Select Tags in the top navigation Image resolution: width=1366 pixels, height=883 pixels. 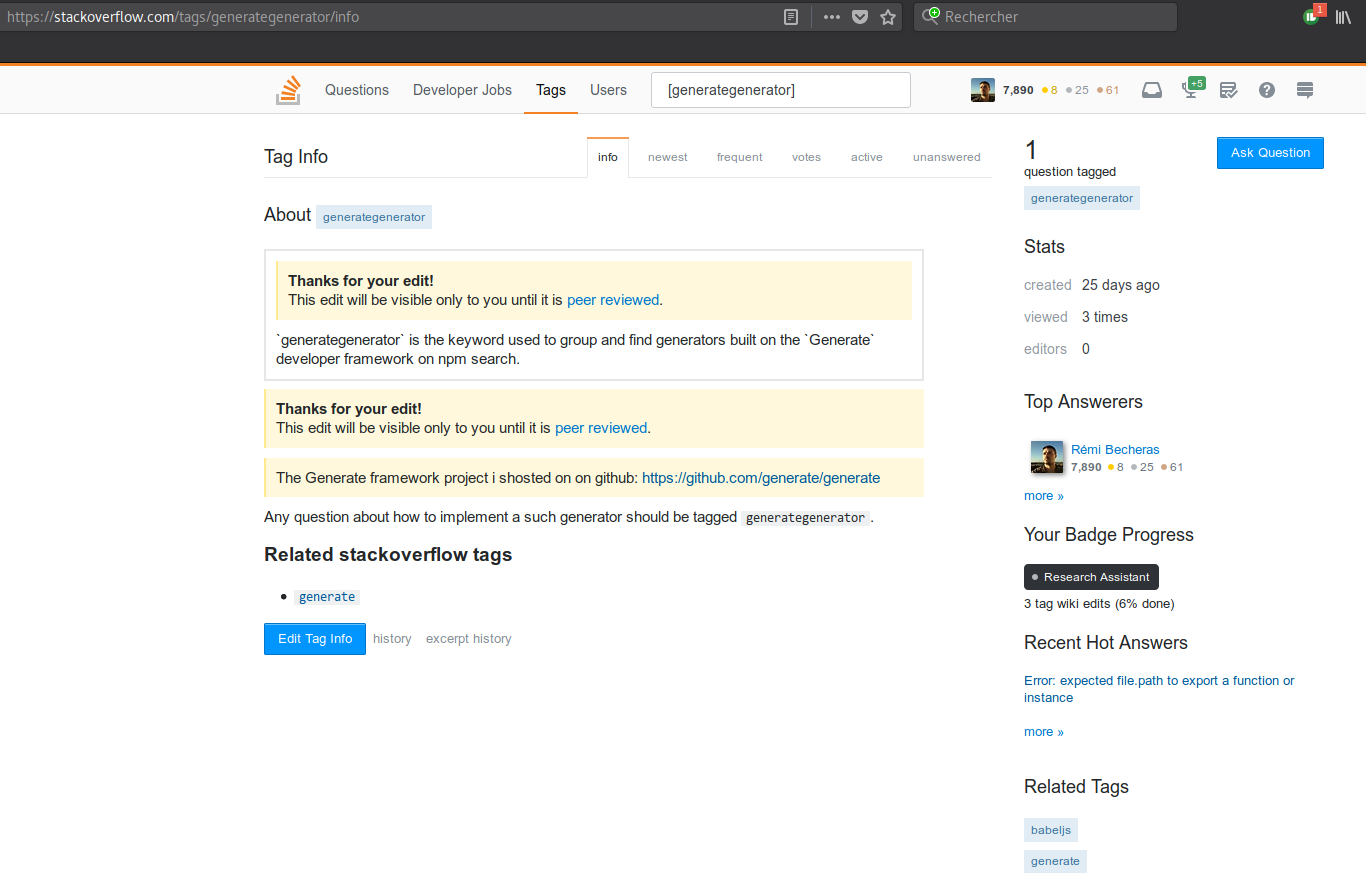pyautogui.click(x=551, y=90)
